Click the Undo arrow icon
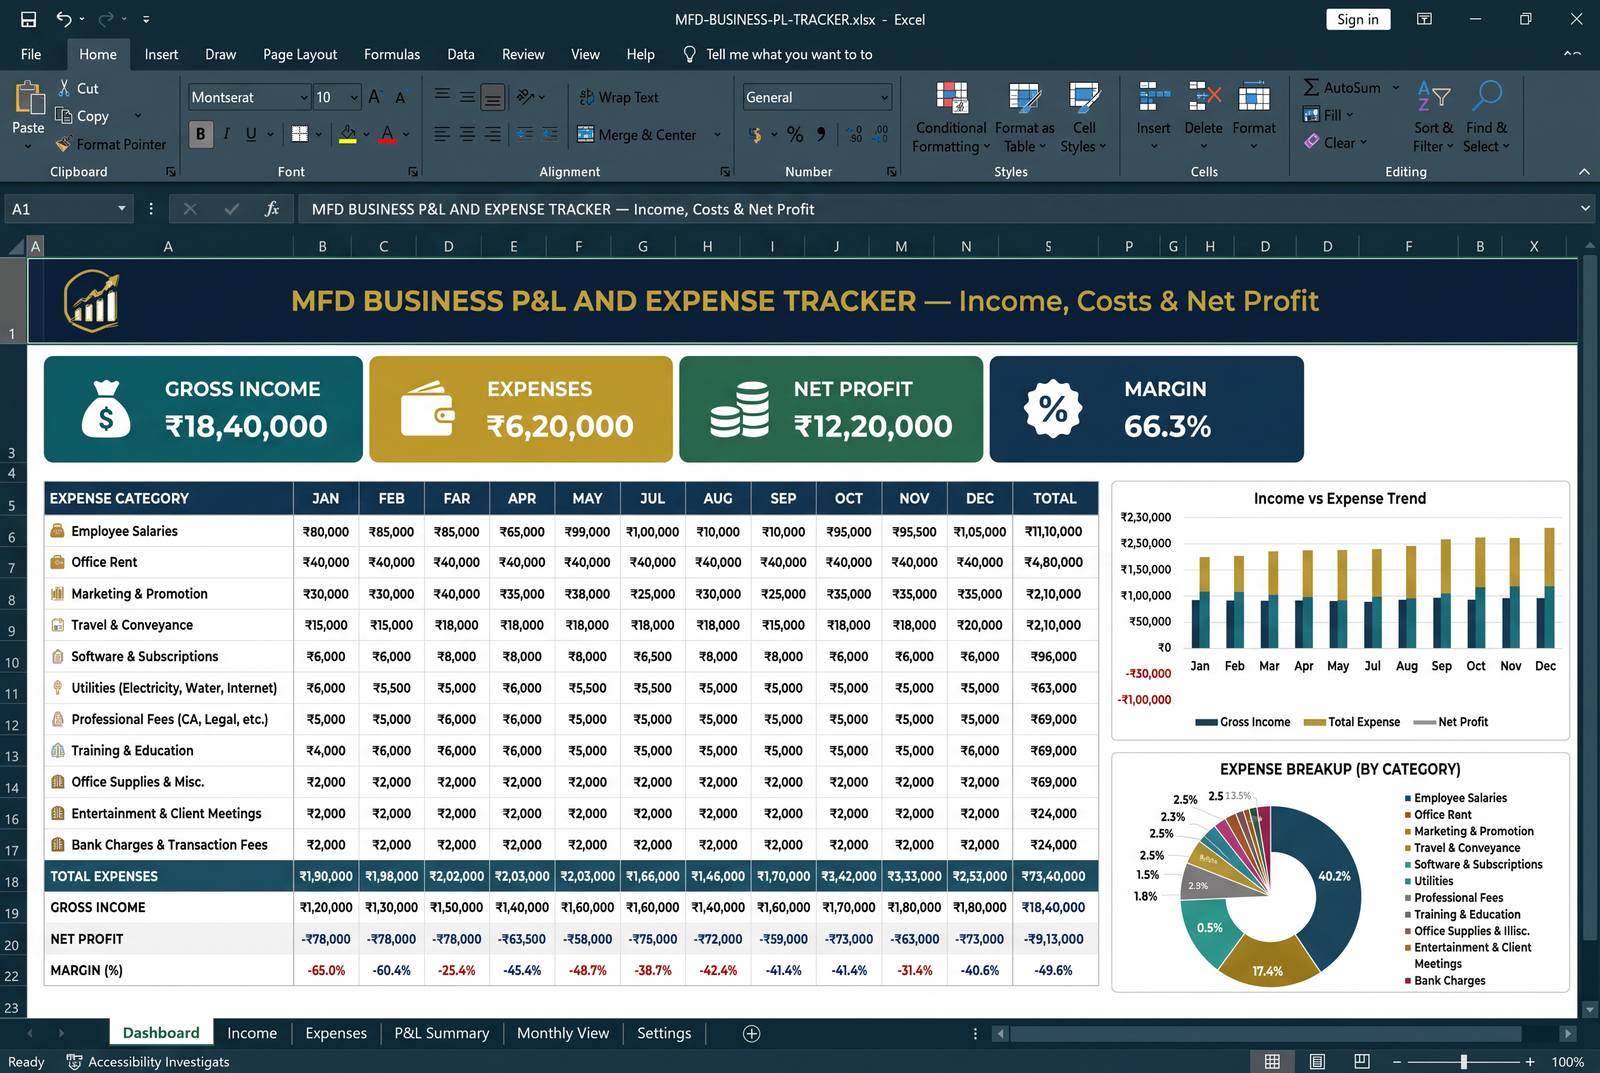Image resolution: width=1600 pixels, height=1073 pixels. point(64,19)
